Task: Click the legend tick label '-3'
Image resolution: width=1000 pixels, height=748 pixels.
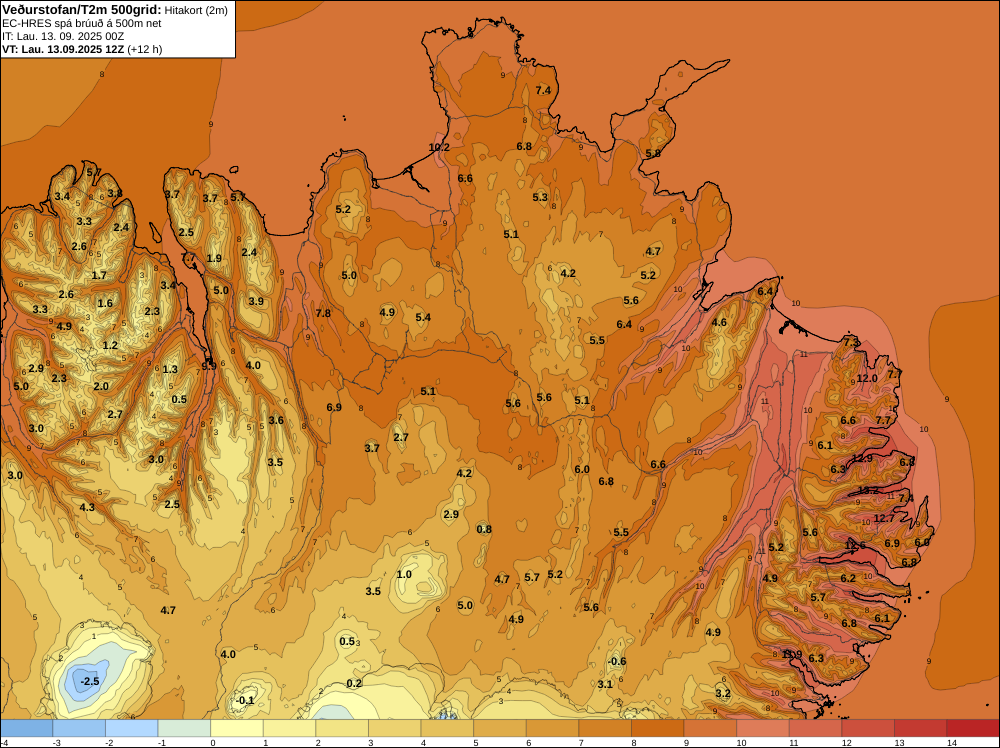Action: [55, 743]
